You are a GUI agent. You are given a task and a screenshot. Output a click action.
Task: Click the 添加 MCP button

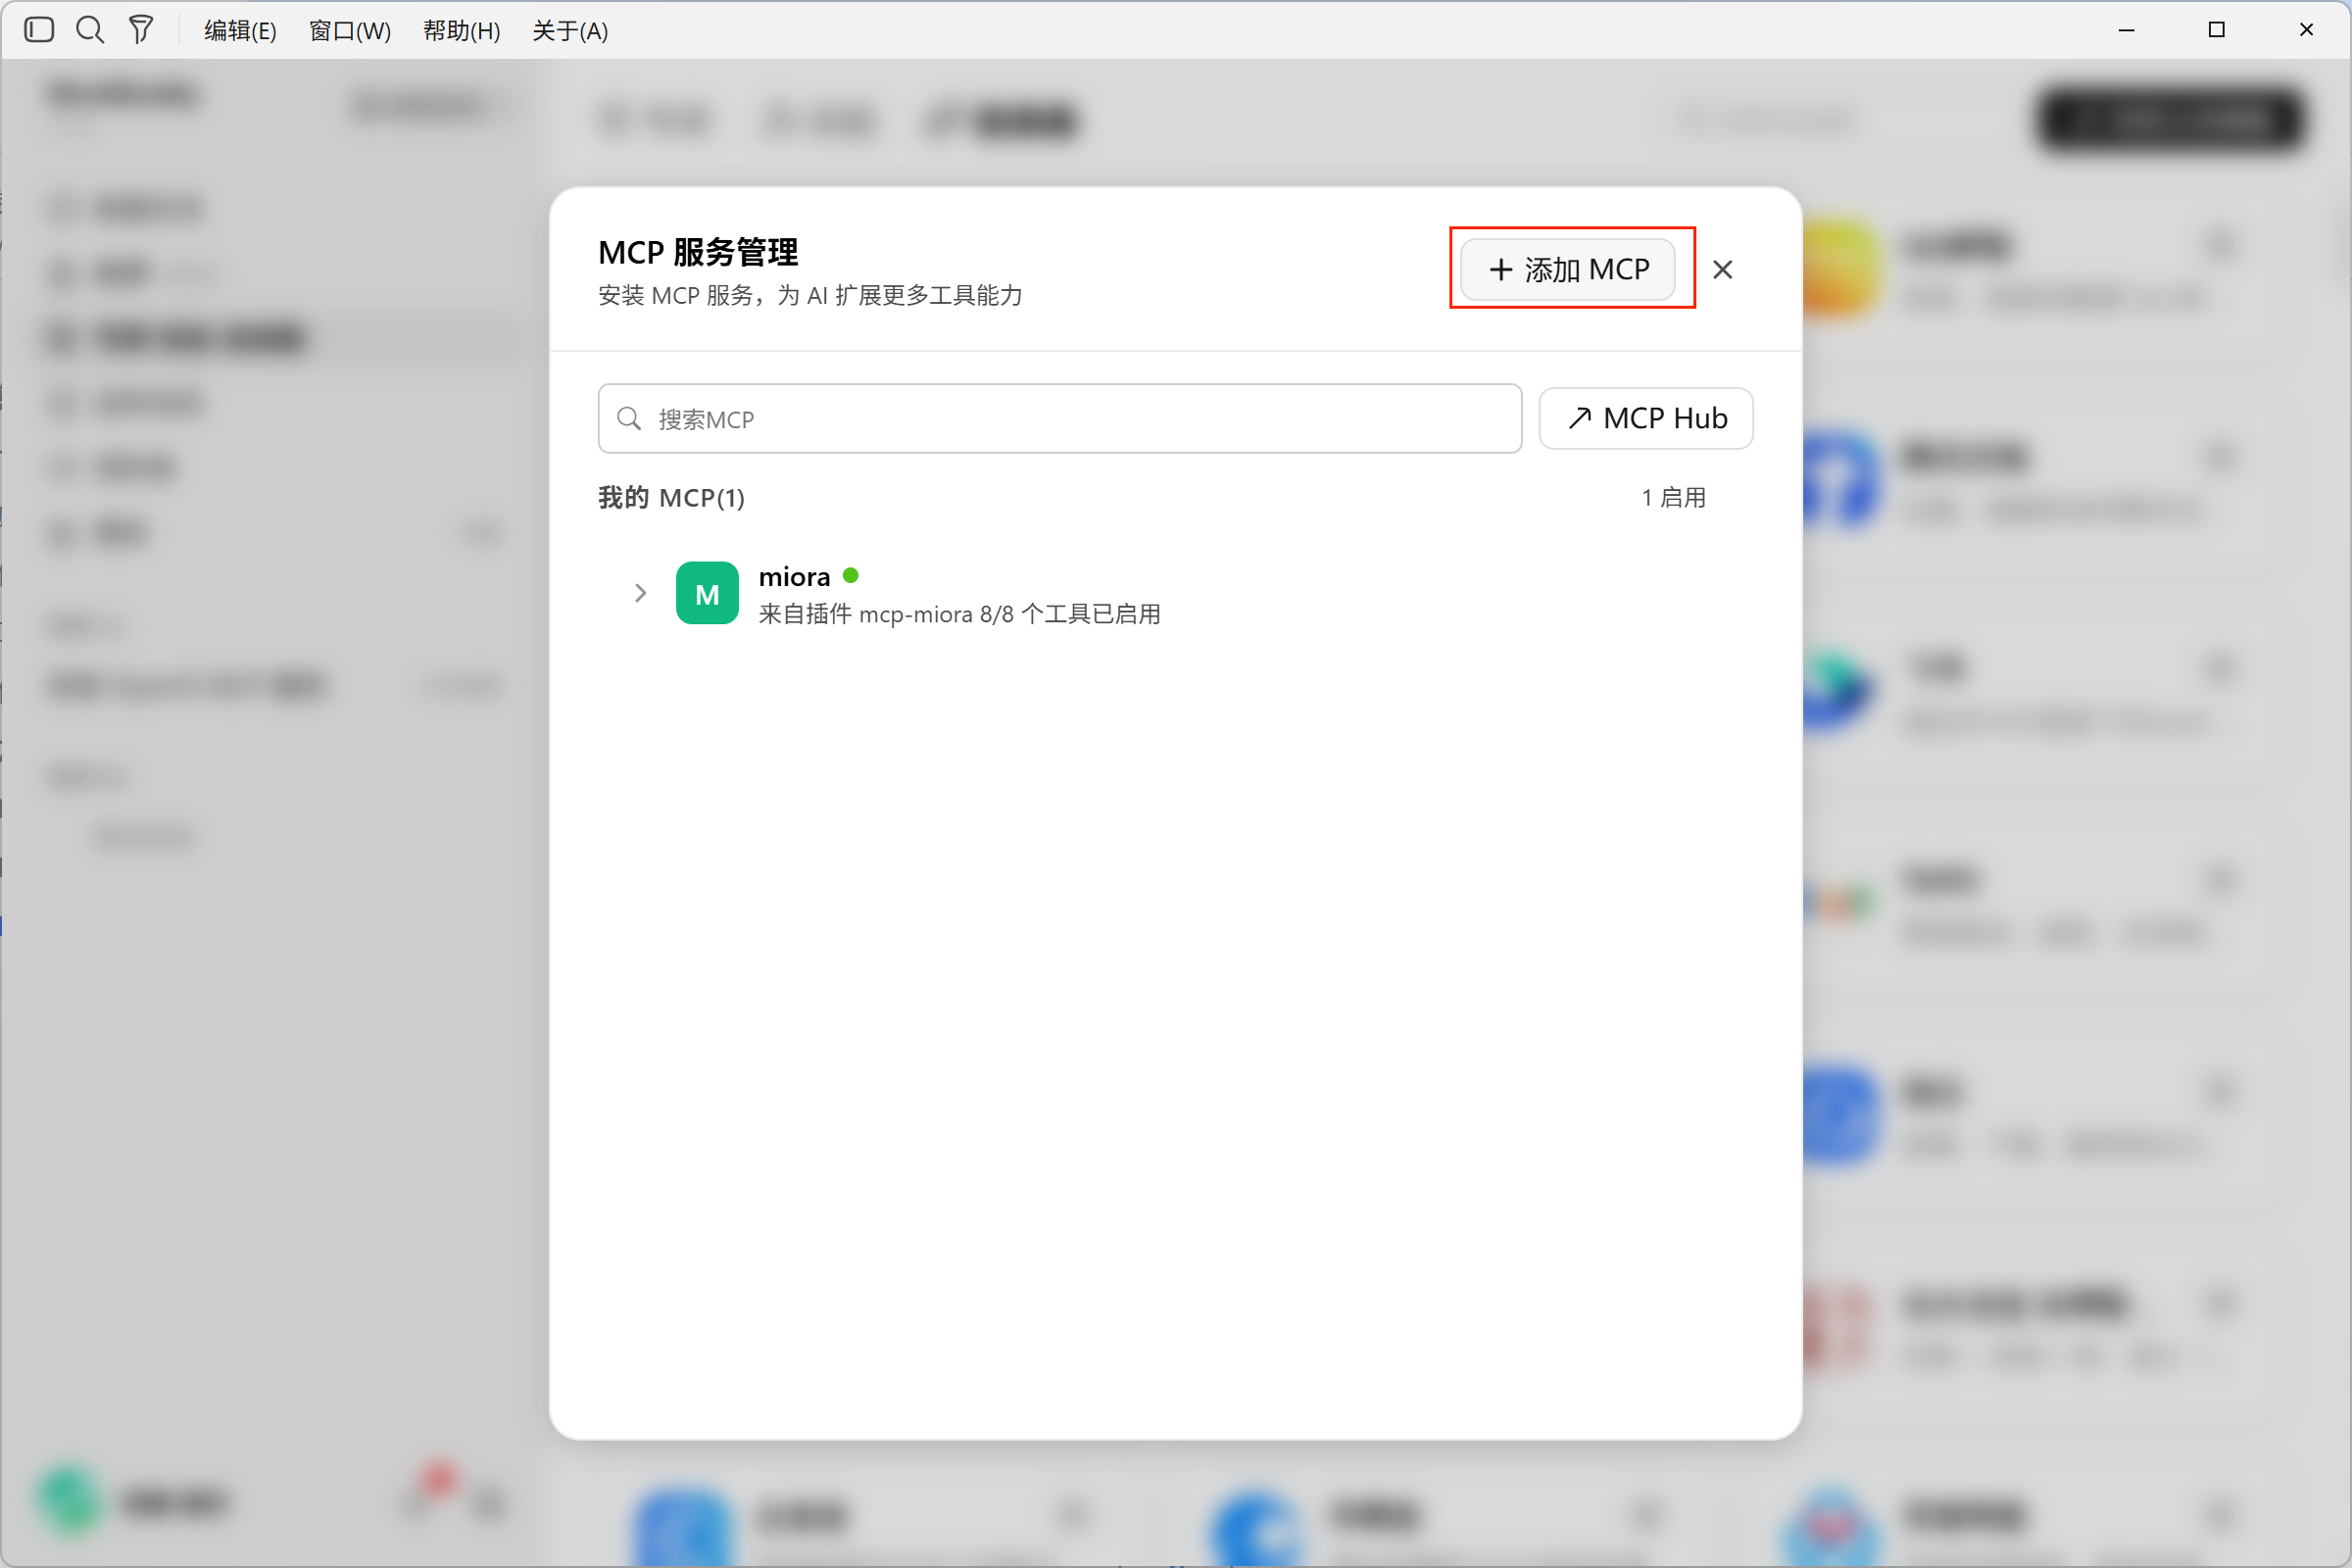(x=1568, y=269)
